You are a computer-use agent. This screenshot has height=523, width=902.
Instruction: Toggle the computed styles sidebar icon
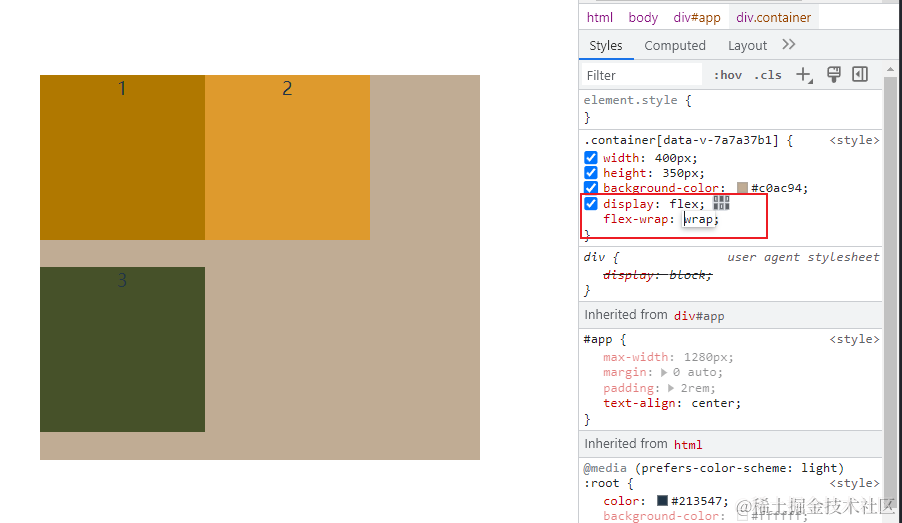point(860,74)
